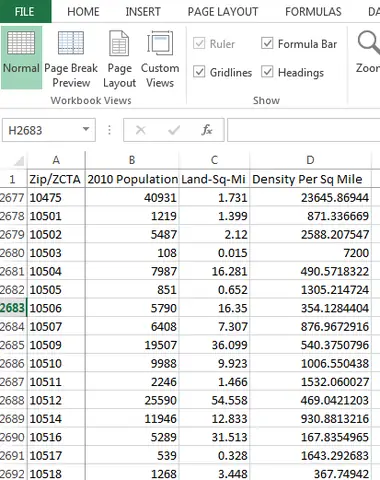Select column B header
Viewport: 380px width, 480px height.
tap(132, 160)
